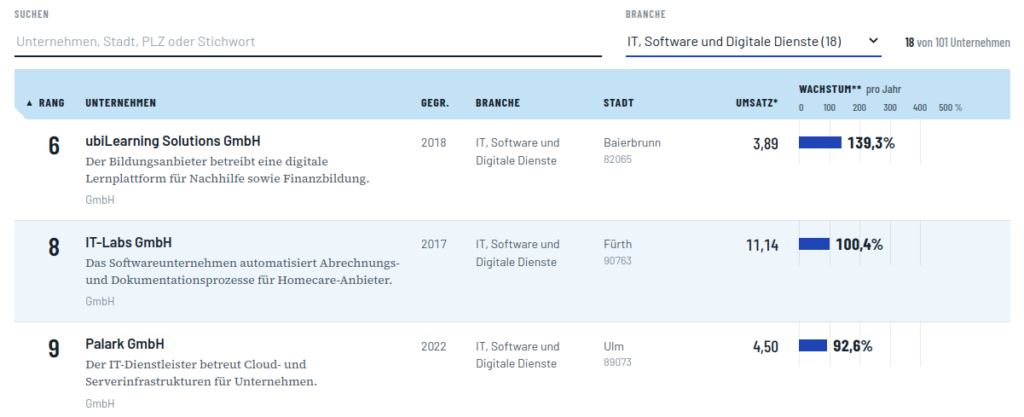Click the dropdown chevron arrow next to Branche
This screenshot has width=1024, height=417.
click(873, 41)
